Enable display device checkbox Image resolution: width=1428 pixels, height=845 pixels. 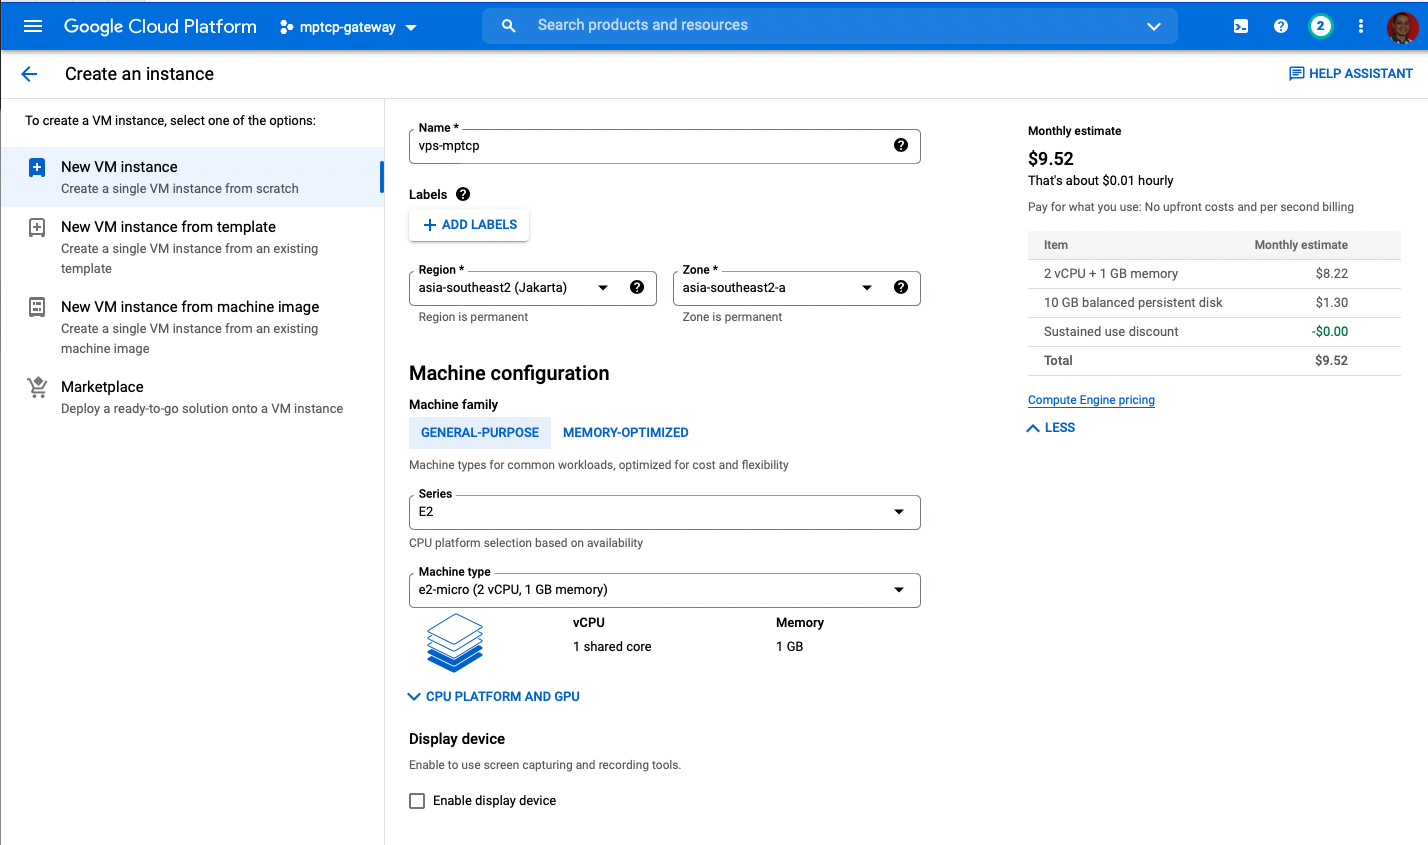point(417,801)
